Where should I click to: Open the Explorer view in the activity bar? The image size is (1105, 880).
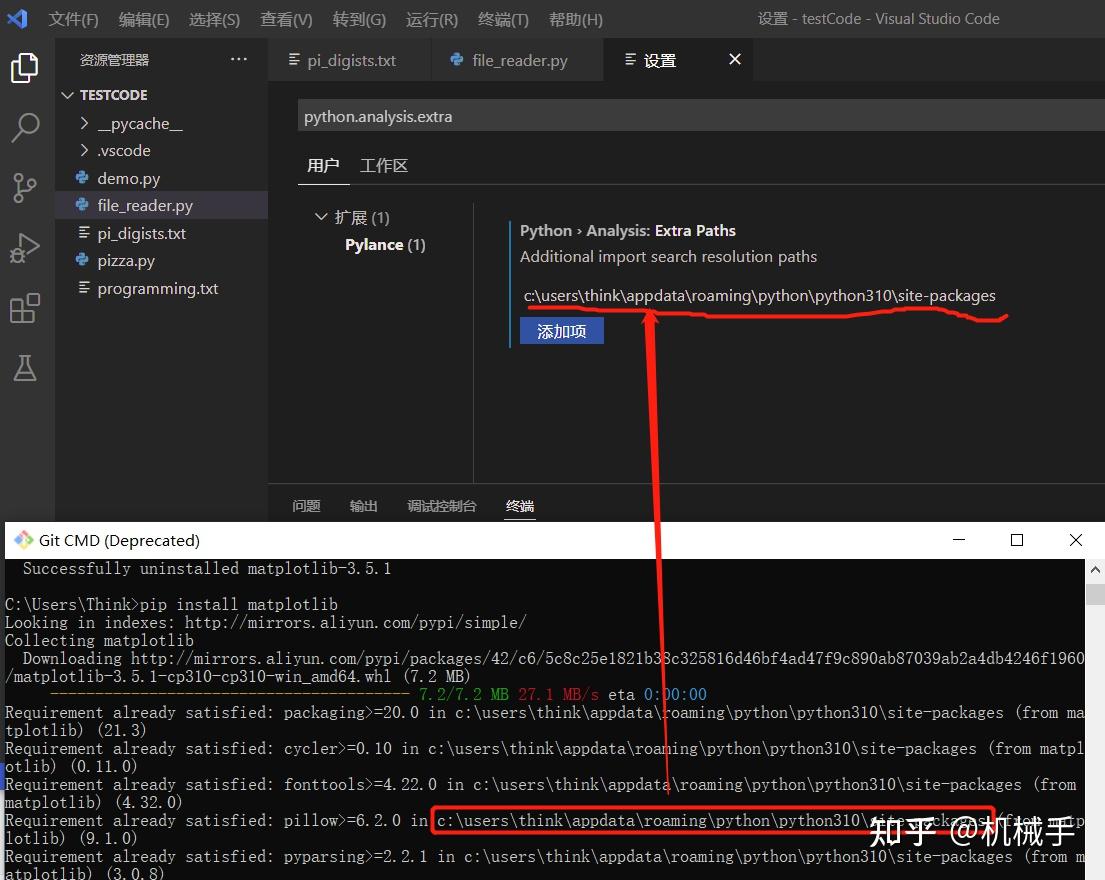tap(26, 68)
